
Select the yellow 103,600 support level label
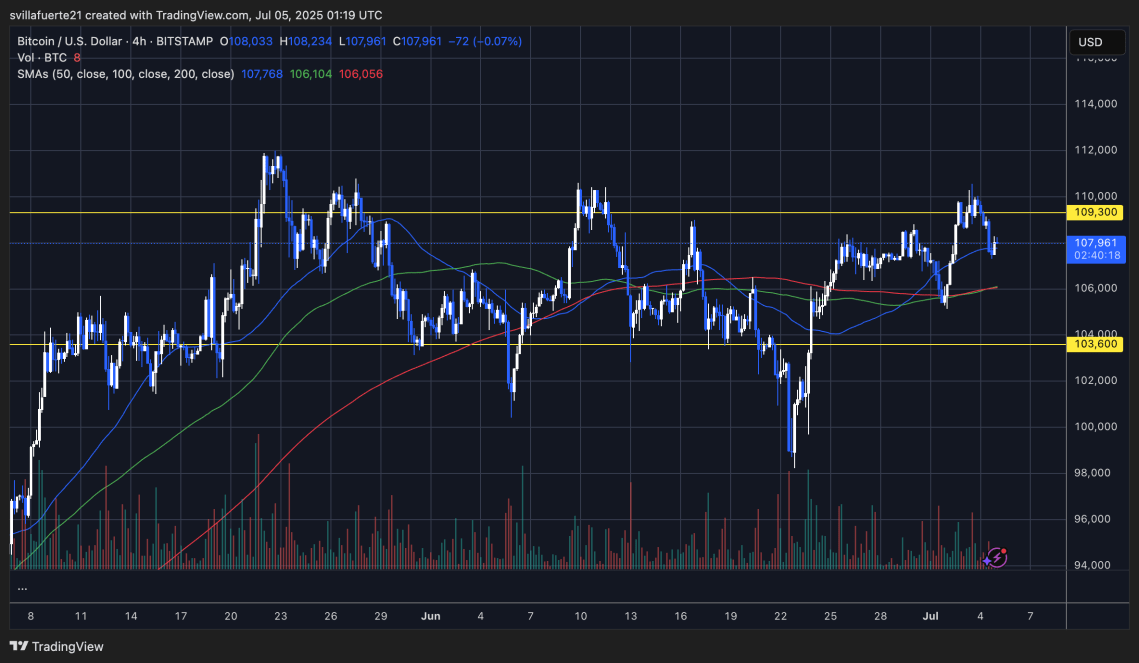coord(1095,344)
